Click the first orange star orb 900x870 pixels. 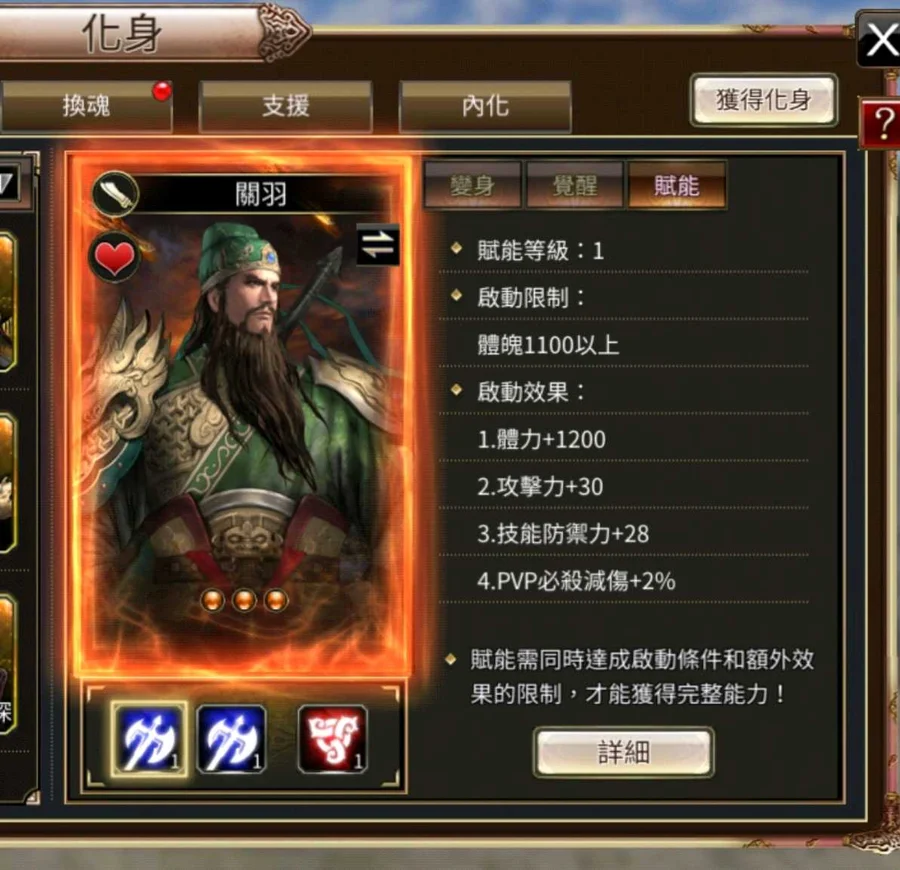coord(212,600)
